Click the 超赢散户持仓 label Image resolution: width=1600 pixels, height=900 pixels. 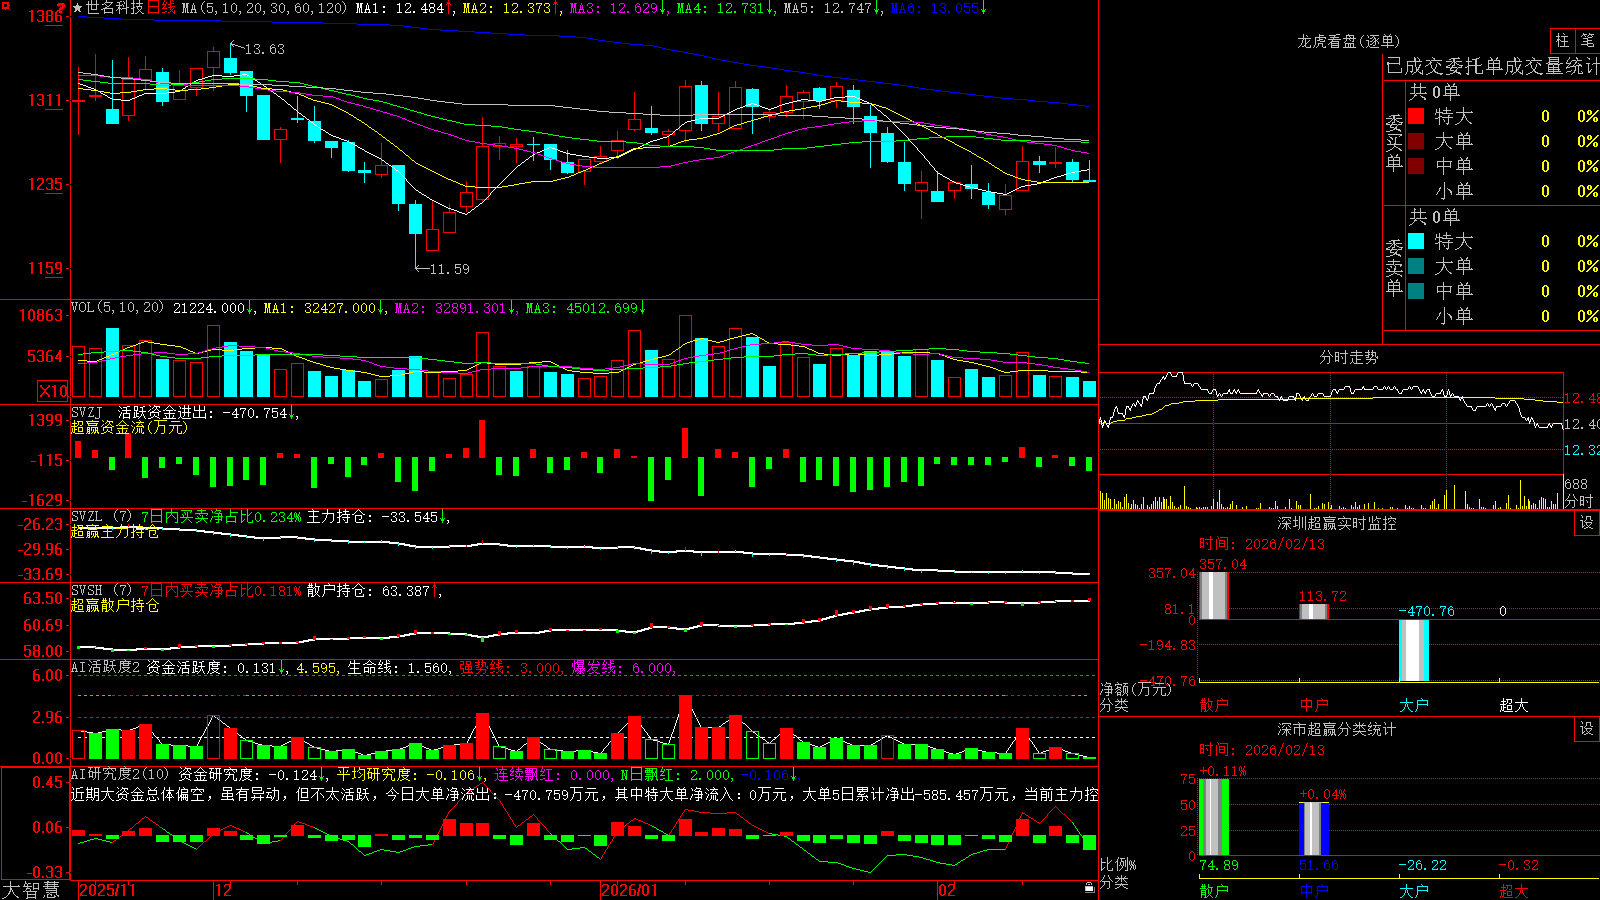(x=115, y=605)
